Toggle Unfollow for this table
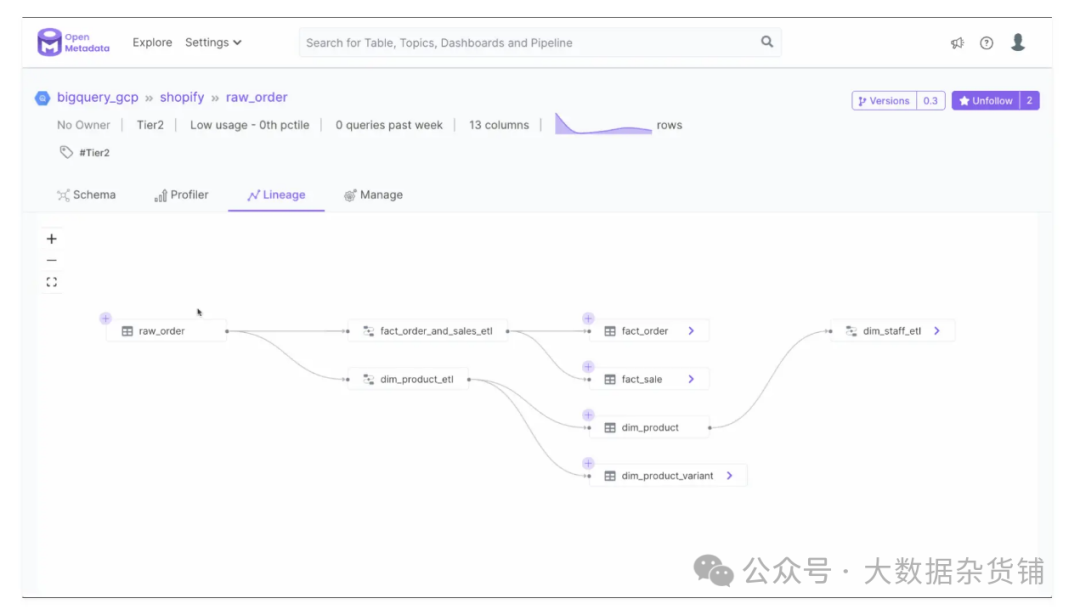This screenshot has width=1080, height=615. (986, 101)
